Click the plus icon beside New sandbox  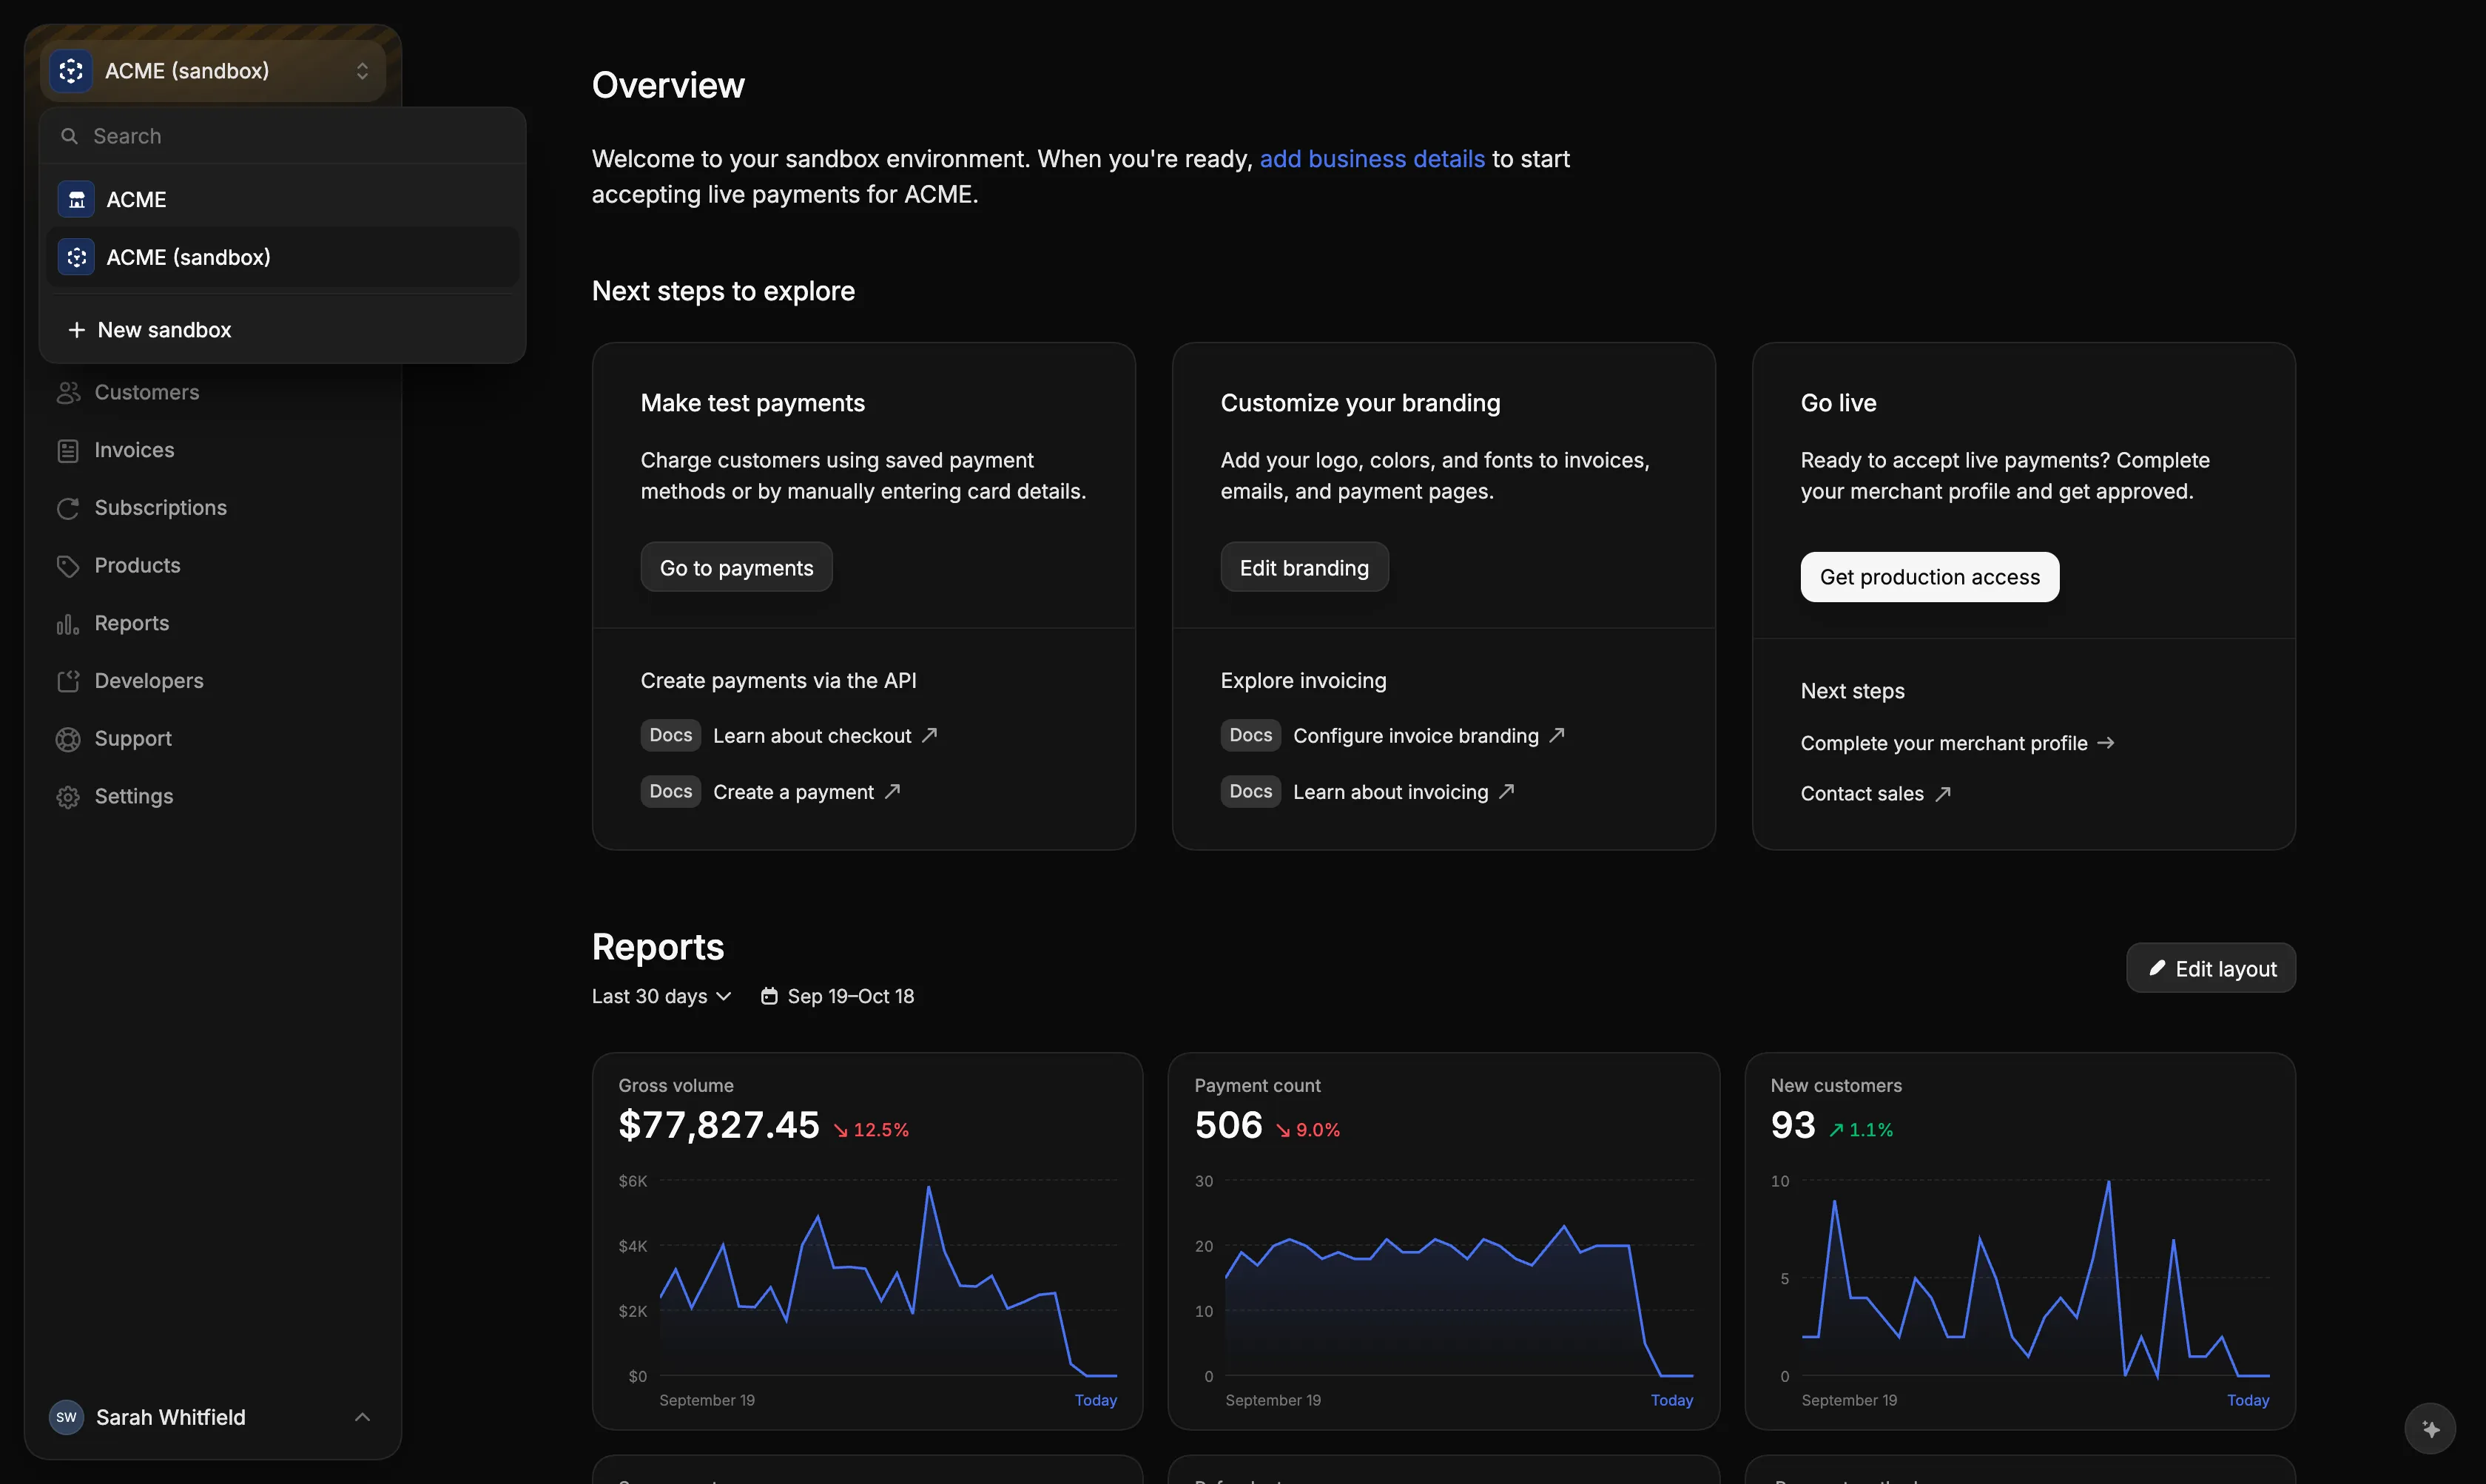tap(76, 330)
